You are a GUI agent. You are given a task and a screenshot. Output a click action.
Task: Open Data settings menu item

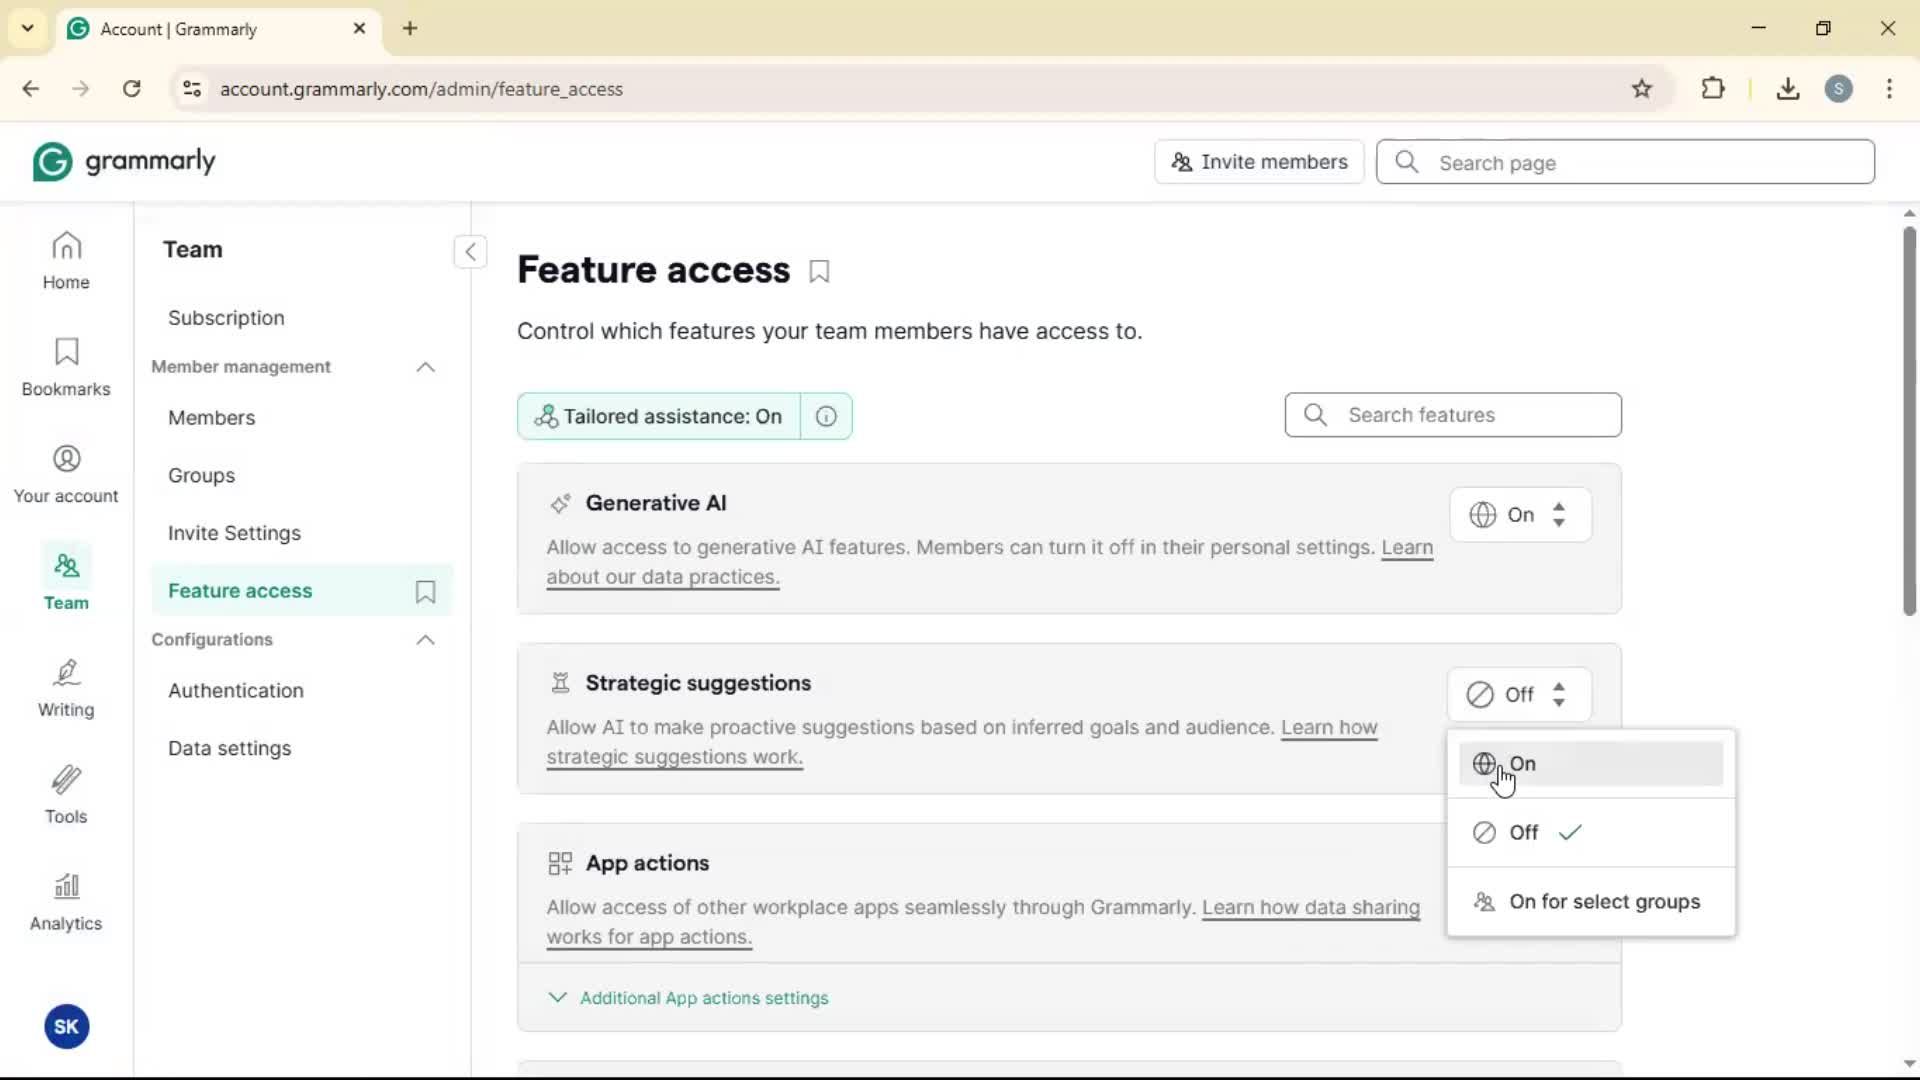click(229, 748)
